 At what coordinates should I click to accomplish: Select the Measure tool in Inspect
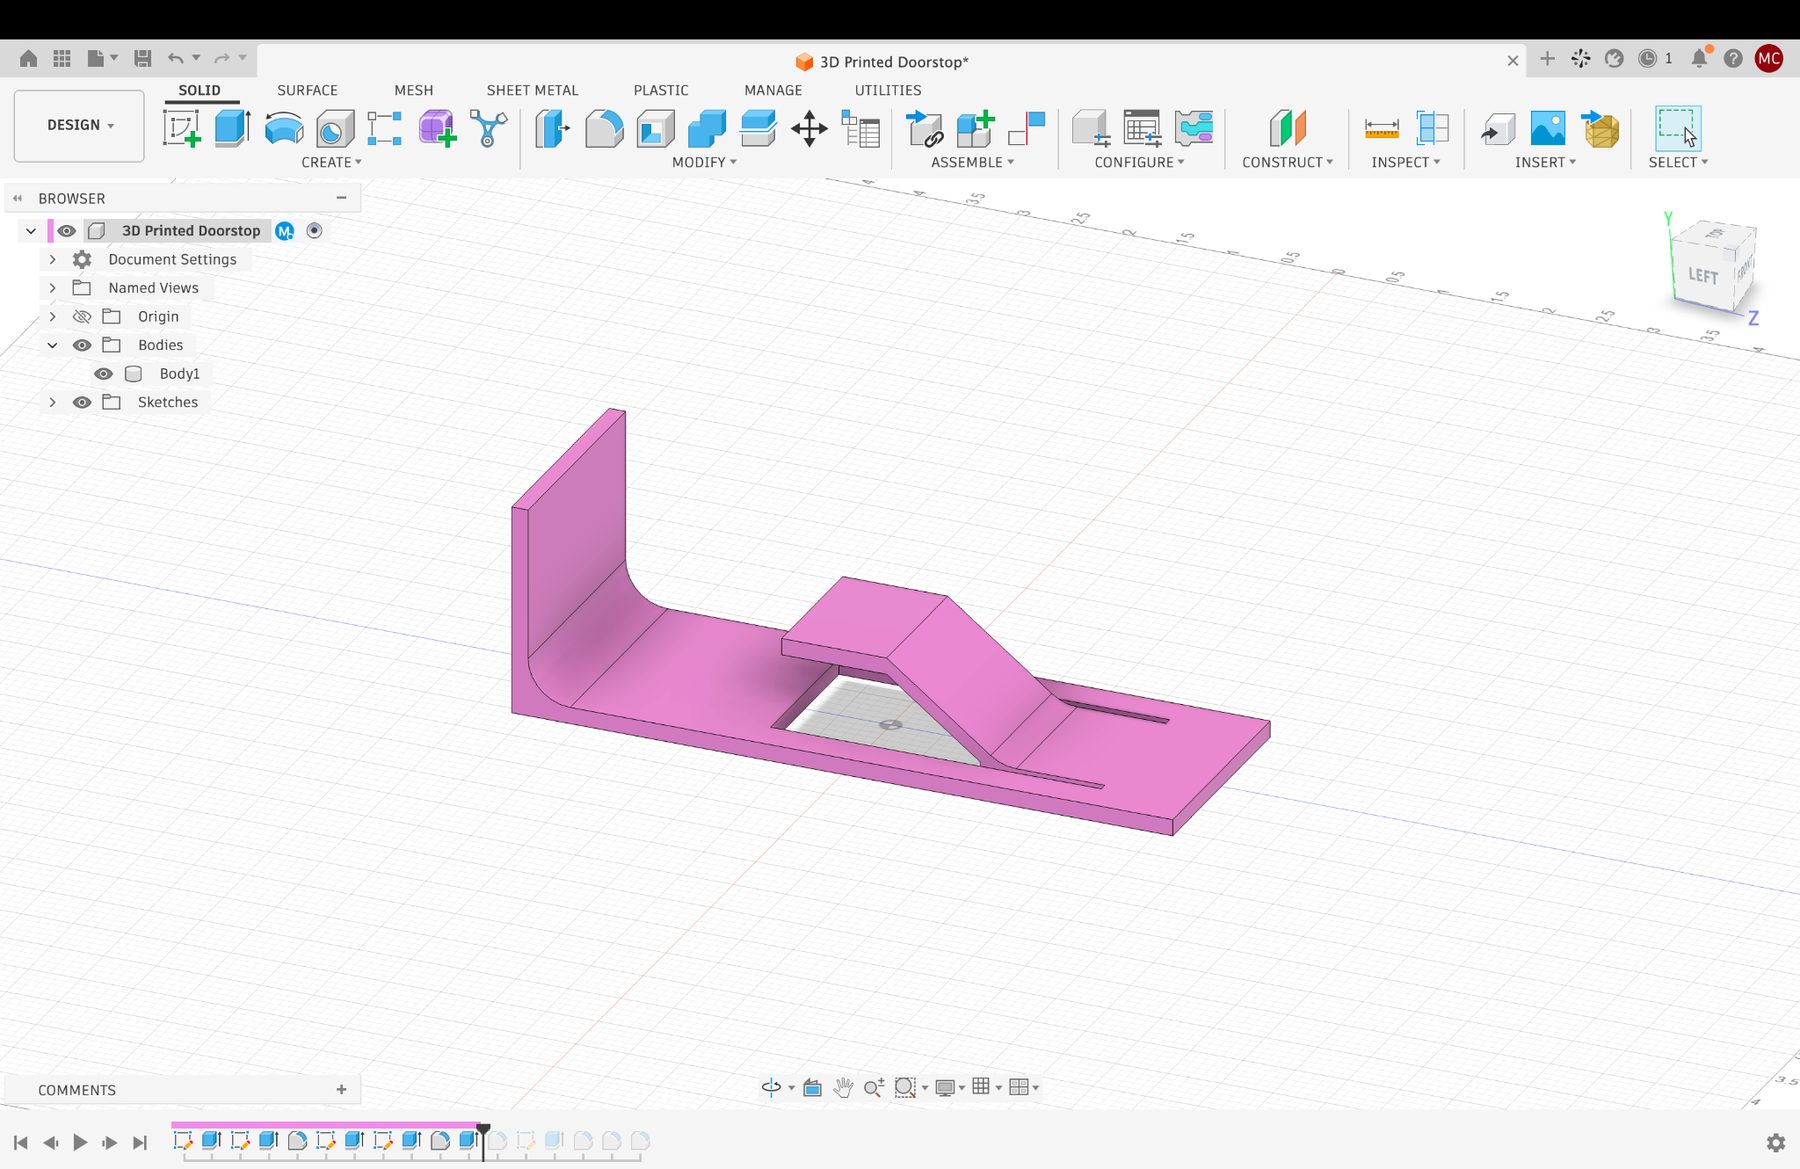pos(1381,129)
